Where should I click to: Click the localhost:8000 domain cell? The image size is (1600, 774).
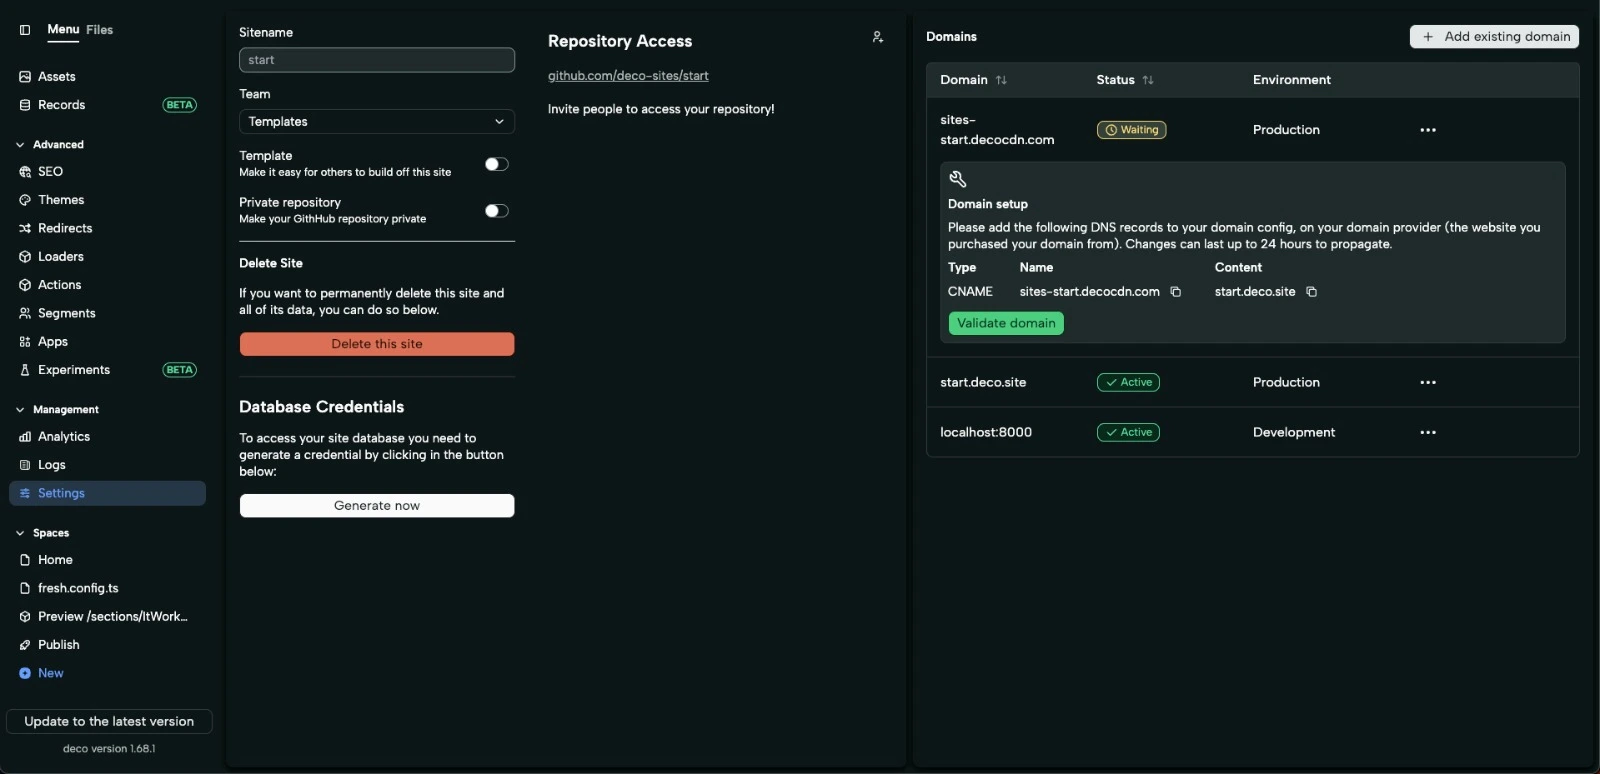[x=986, y=432]
